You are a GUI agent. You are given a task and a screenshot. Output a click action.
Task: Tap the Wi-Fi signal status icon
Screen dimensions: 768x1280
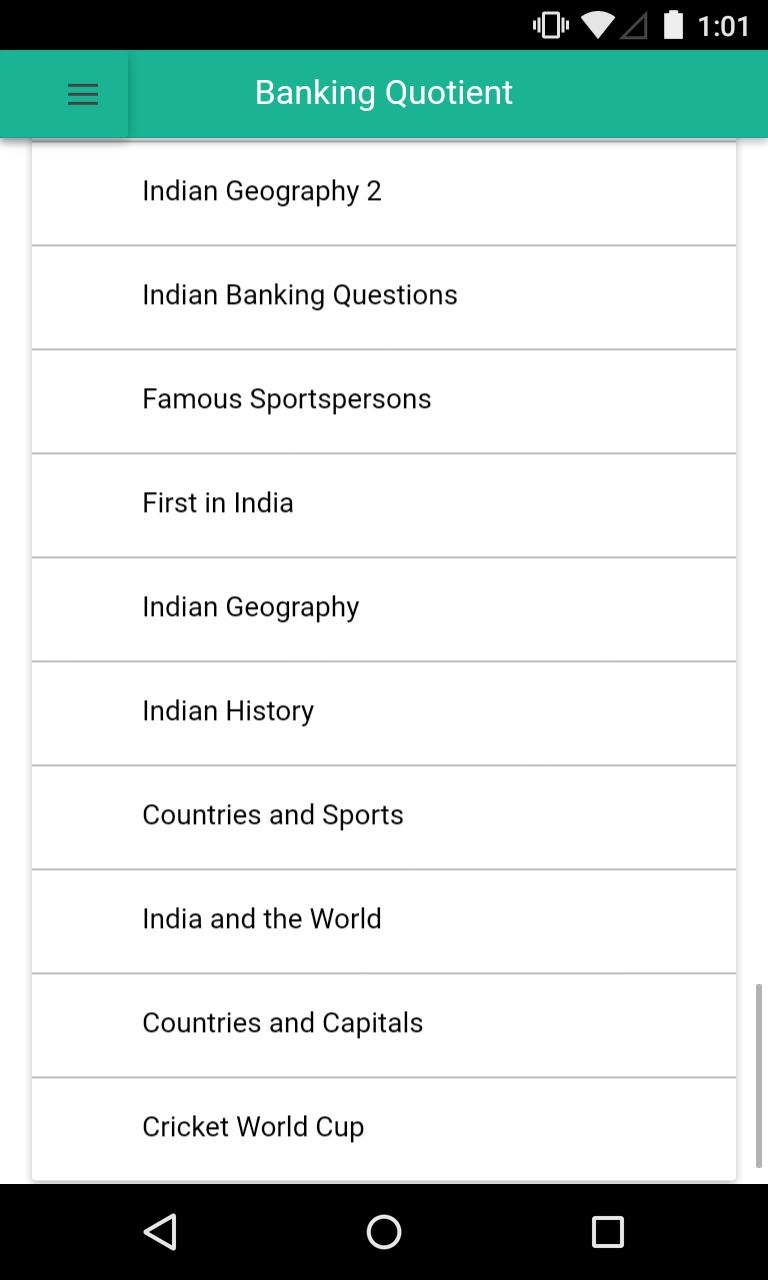(597, 25)
